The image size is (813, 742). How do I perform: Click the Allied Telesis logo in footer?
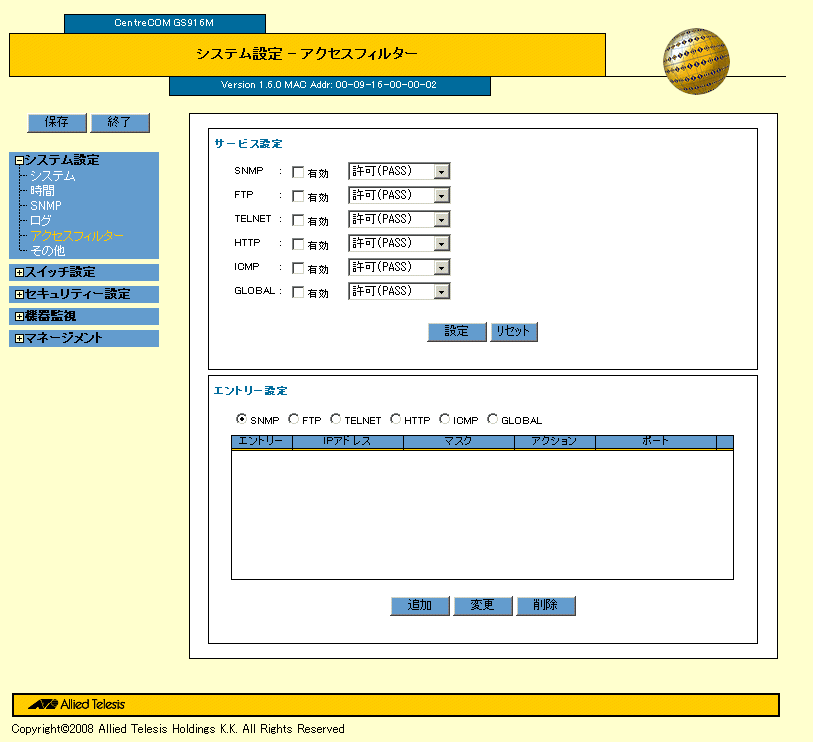[70, 704]
